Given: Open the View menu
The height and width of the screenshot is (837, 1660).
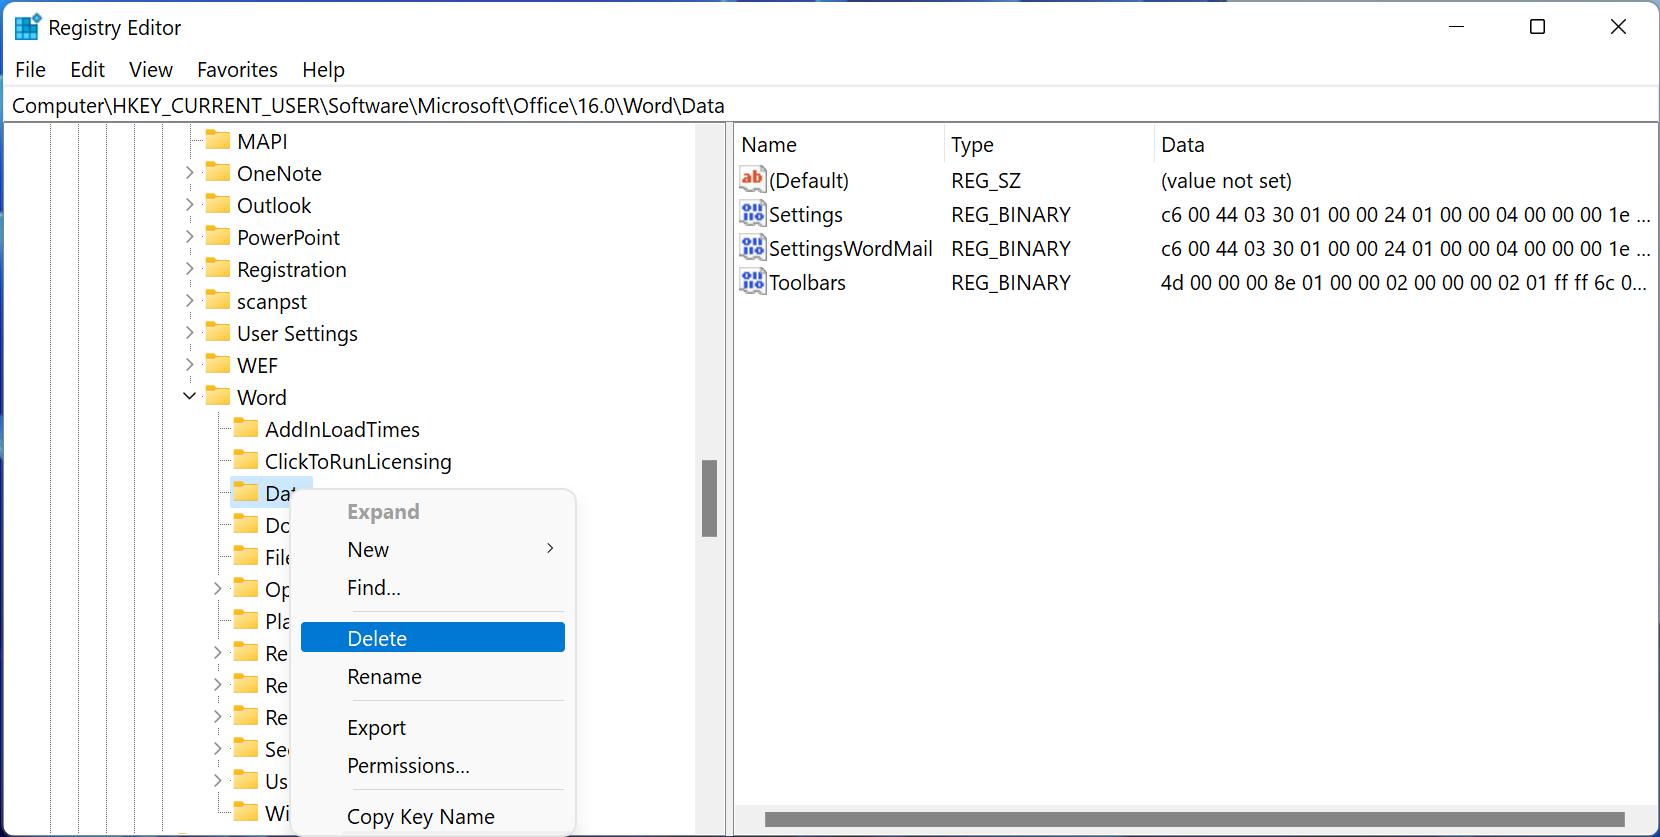Looking at the screenshot, I should (x=151, y=70).
